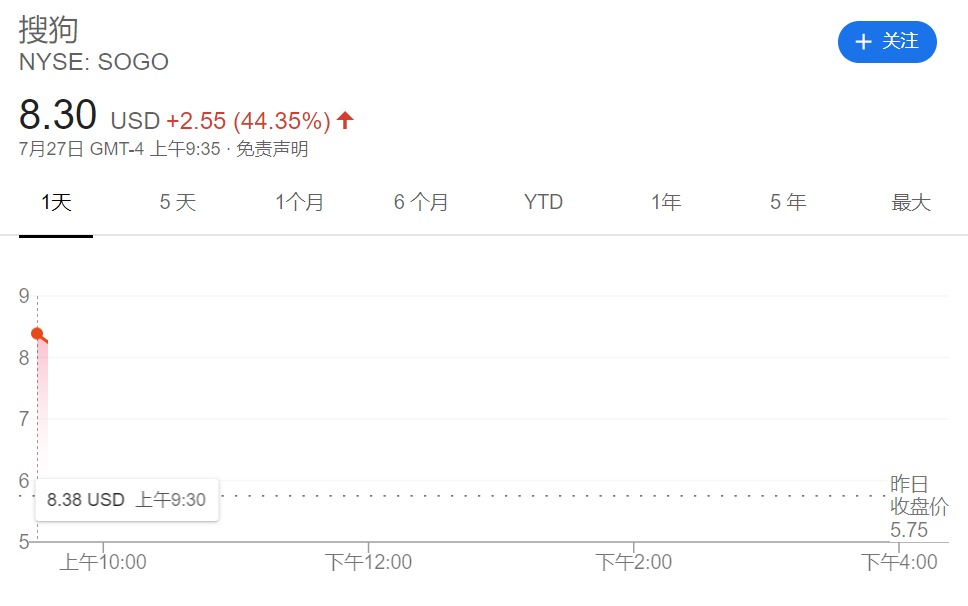Screen dimensions: 968x606
Task: Click the 下午12:00 time axis label
Action: pyautogui.click(x=369, y=562)
